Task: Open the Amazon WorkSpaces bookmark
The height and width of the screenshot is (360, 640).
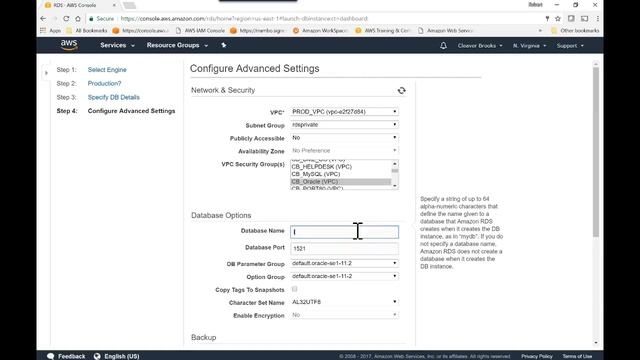Action: pyautogui.click(x=320, y=31)
